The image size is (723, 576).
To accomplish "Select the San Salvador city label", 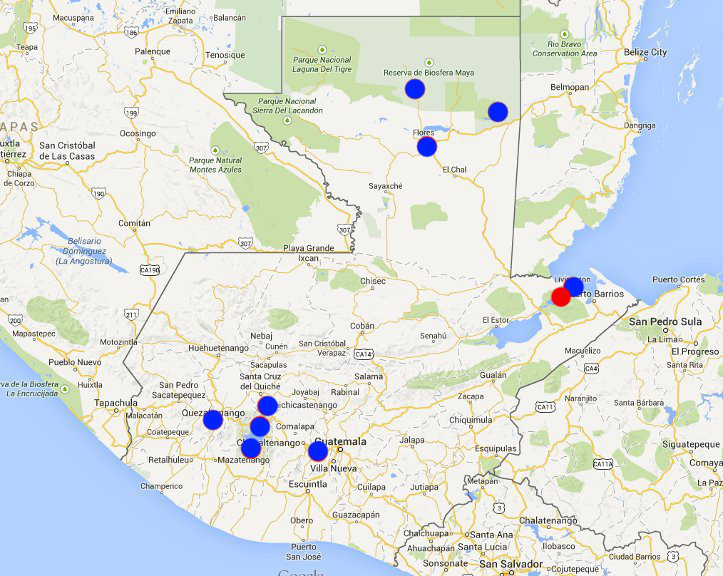I will coord(506,564).
